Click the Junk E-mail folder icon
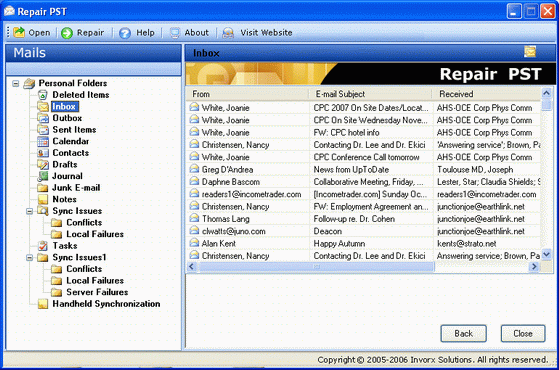This screenshot has height=370, width=559. point(43,188)
